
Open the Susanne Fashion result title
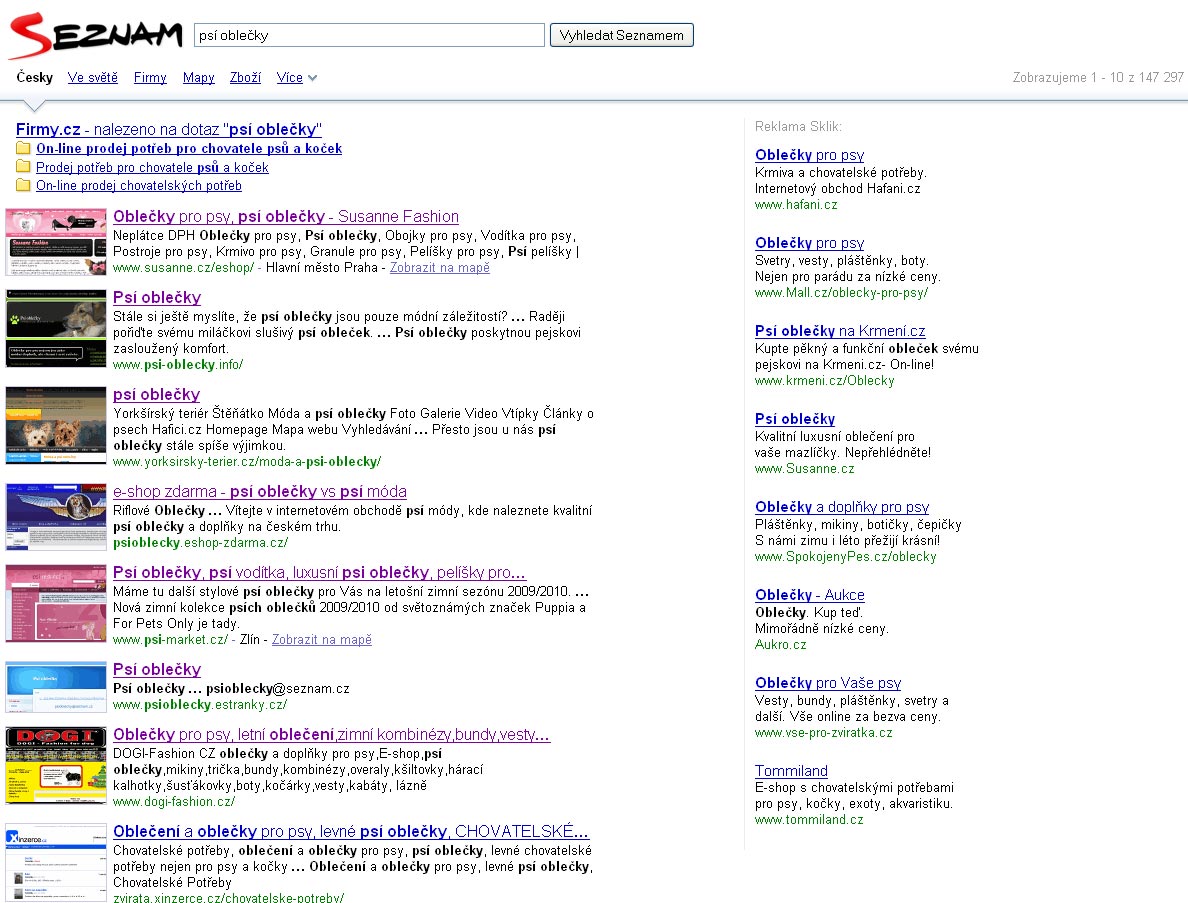[286, 217]
